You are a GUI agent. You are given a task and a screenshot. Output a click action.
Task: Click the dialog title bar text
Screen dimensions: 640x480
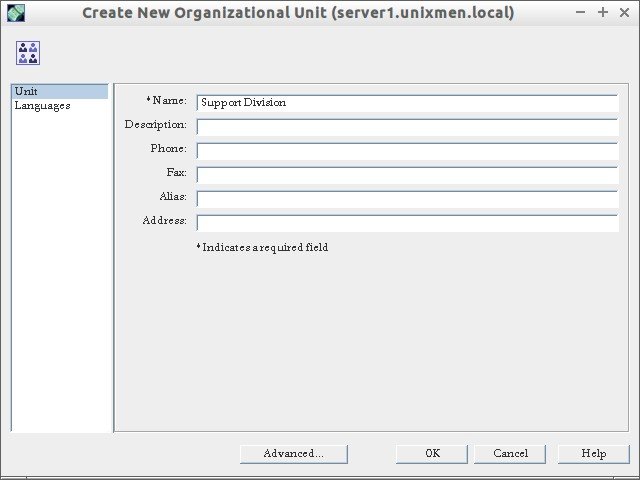coord(298,13)
